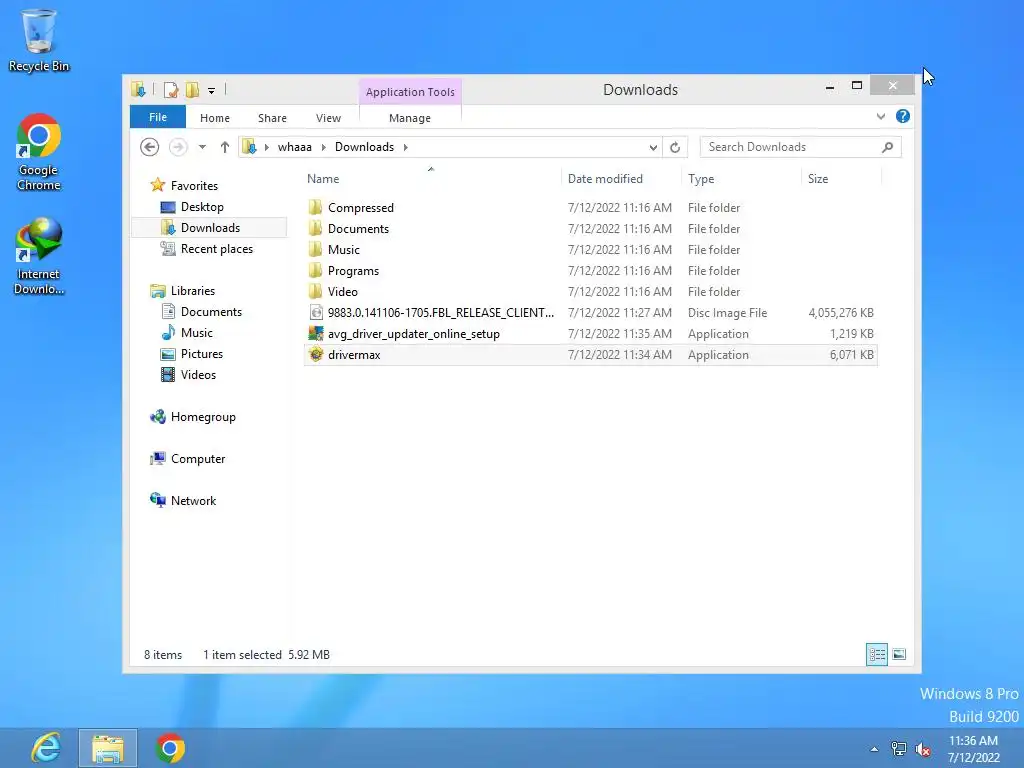
Task: Open Internet Explorer from the taskbar
Action: tap(46, 748)
